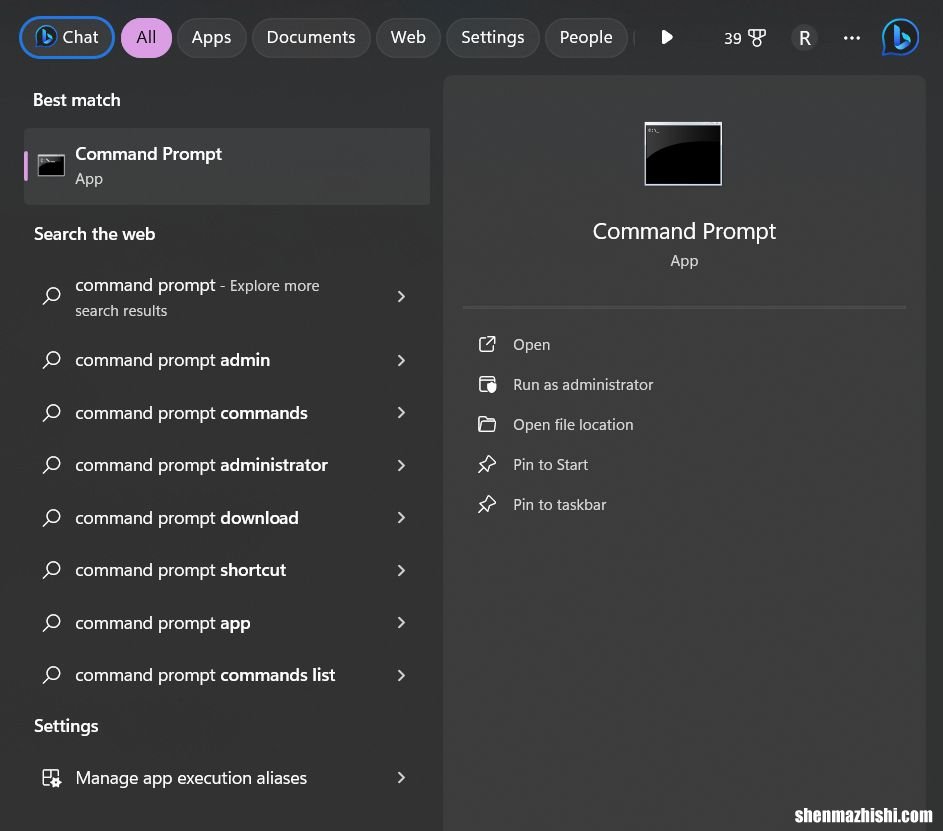Switch to the Apps filter tab
This screenshot has width=943, height=831.
pyautogui.click(x=211, y=37)
